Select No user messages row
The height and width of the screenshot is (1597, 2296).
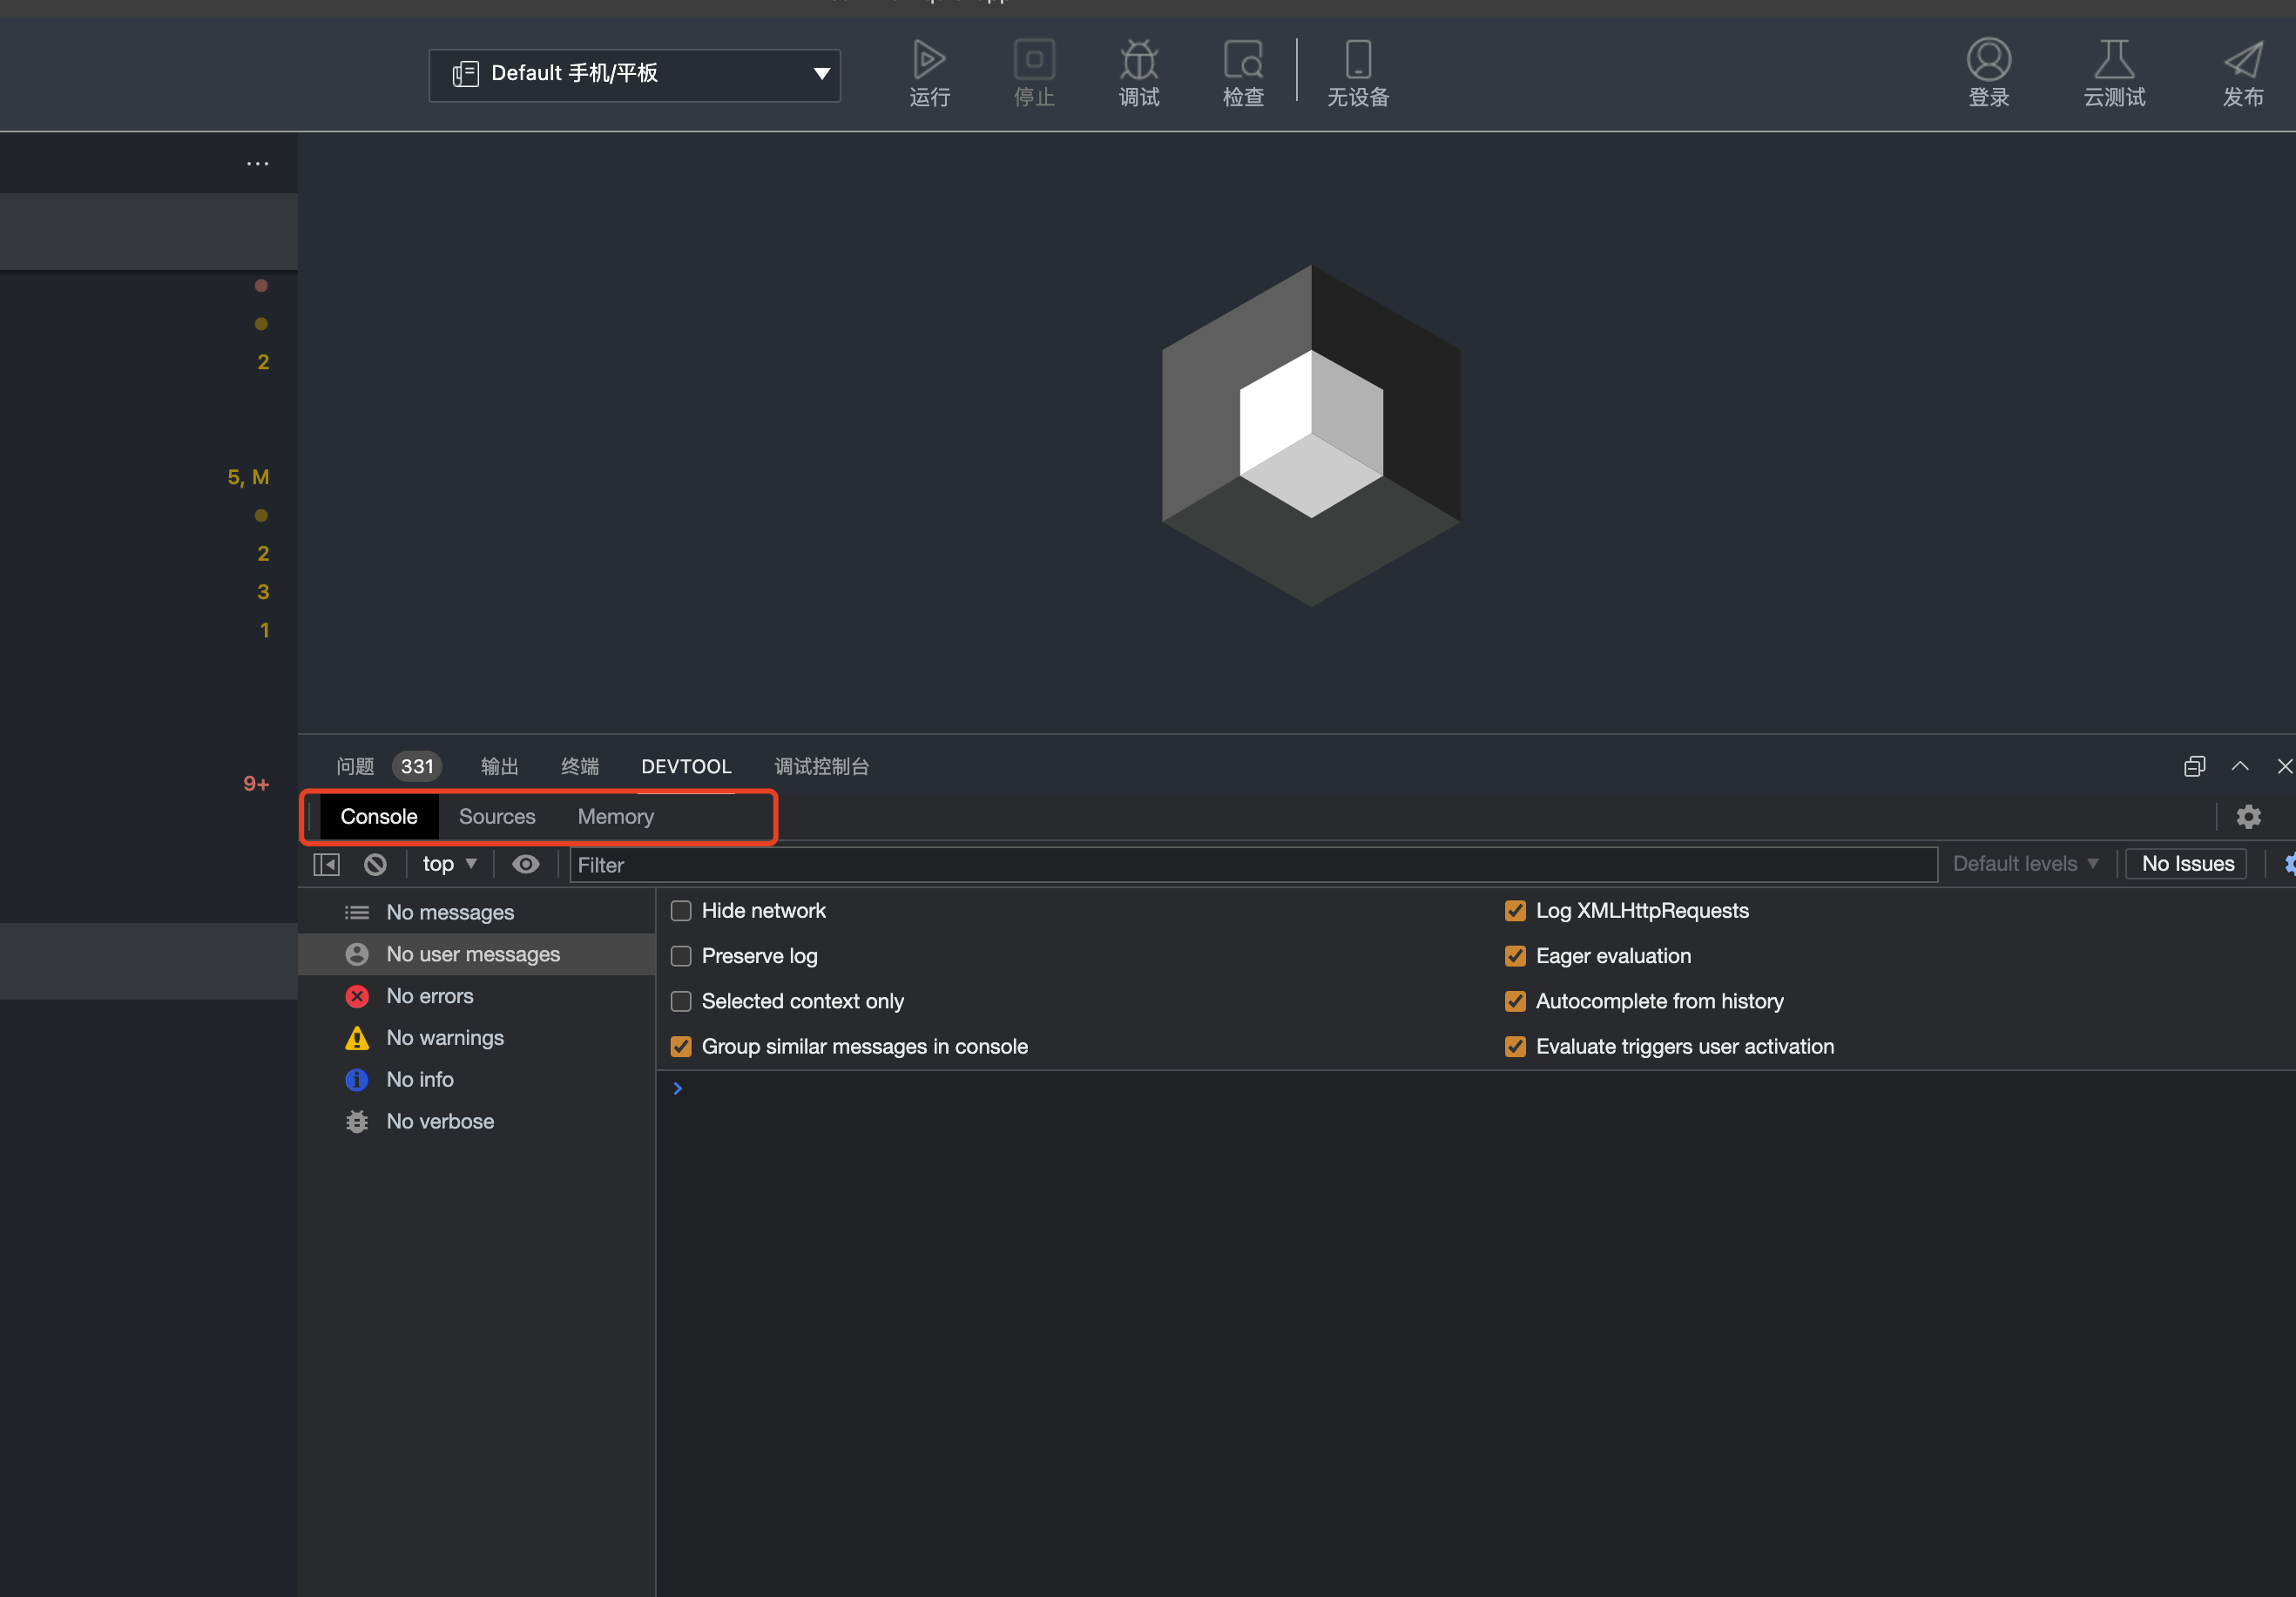click(x=477, y=955)
